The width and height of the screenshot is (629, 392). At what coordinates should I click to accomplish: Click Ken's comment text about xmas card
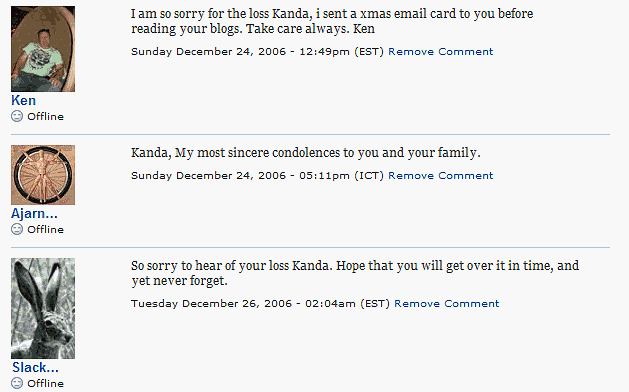pos(332,21)
